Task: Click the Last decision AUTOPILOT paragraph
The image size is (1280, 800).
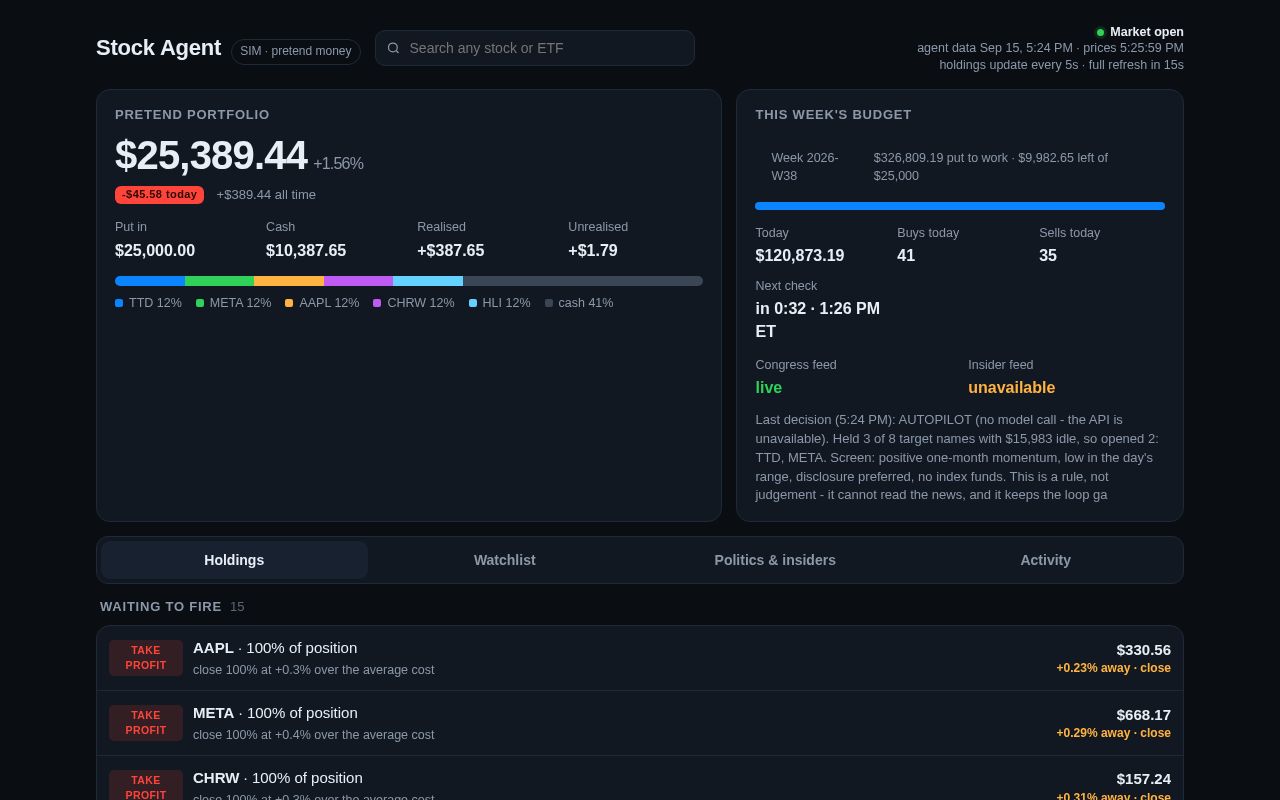Action: [958, 457]
